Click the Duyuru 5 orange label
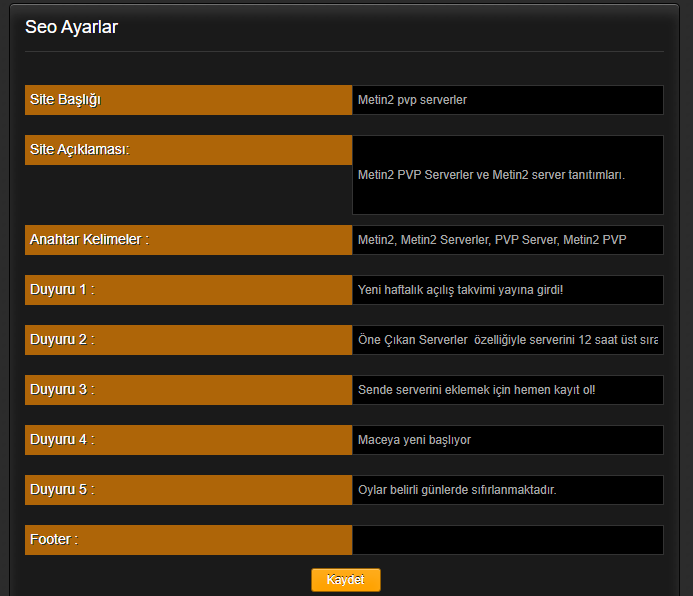Image resolution: width=693 pixels, height=596 pixels. click(x=189, y=490)
